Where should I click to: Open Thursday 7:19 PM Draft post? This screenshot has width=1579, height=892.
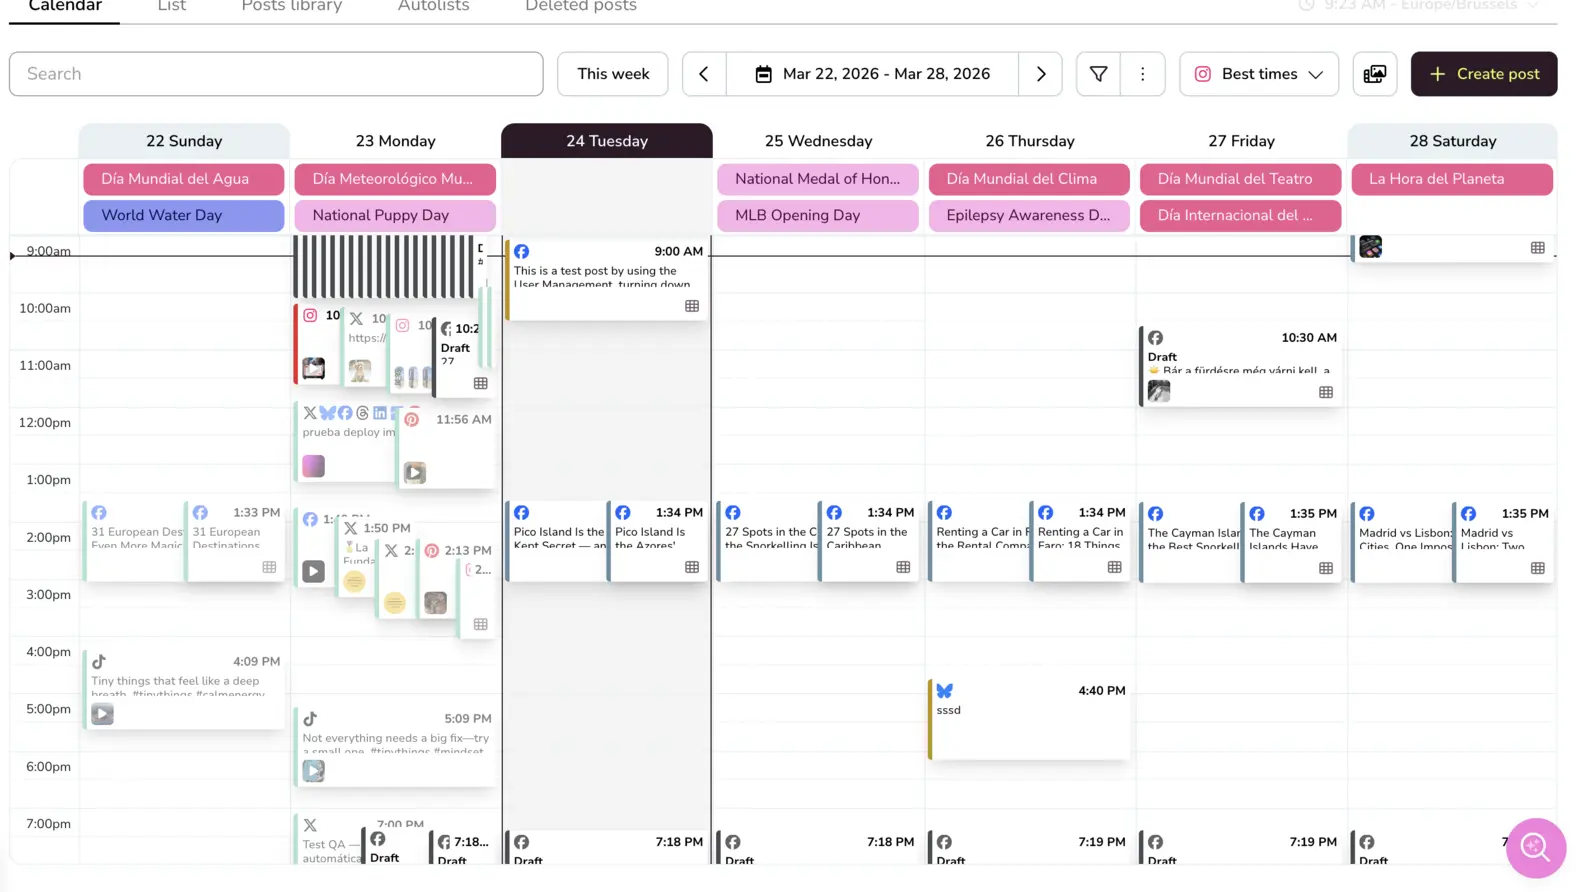[1030, 848]
